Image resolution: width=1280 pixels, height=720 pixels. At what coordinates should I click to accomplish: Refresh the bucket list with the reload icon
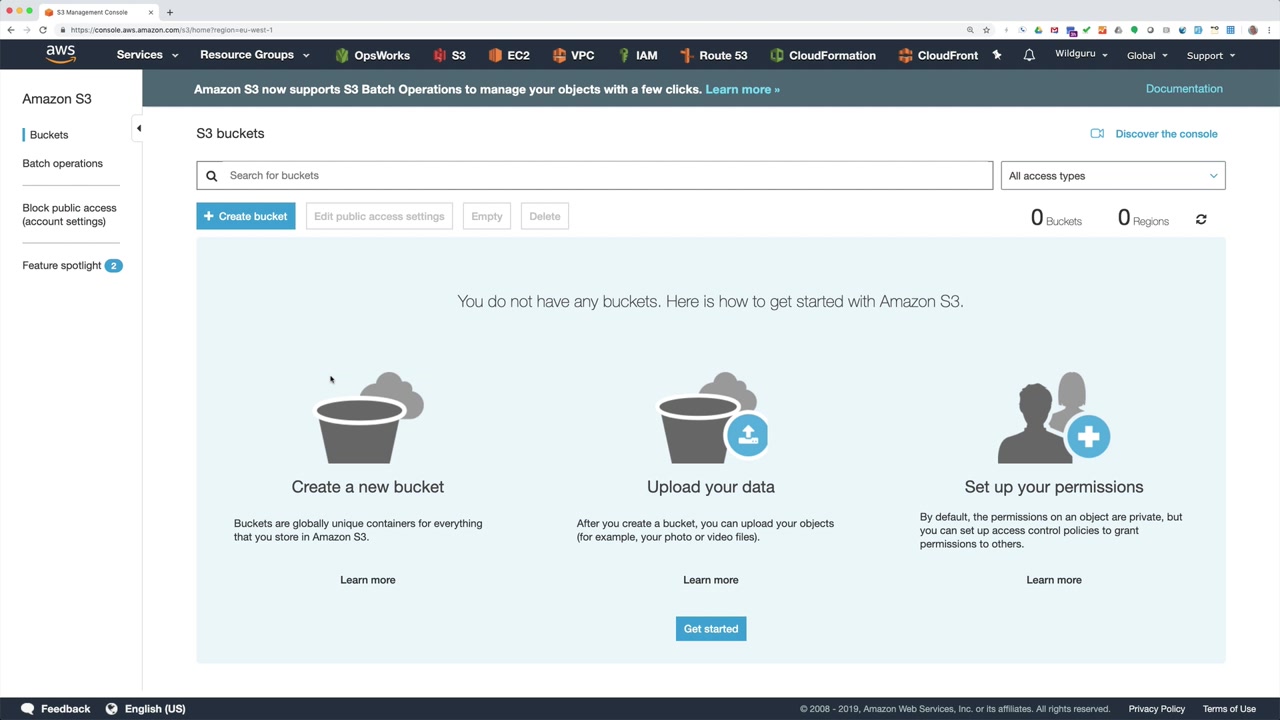pos(1201,219)
